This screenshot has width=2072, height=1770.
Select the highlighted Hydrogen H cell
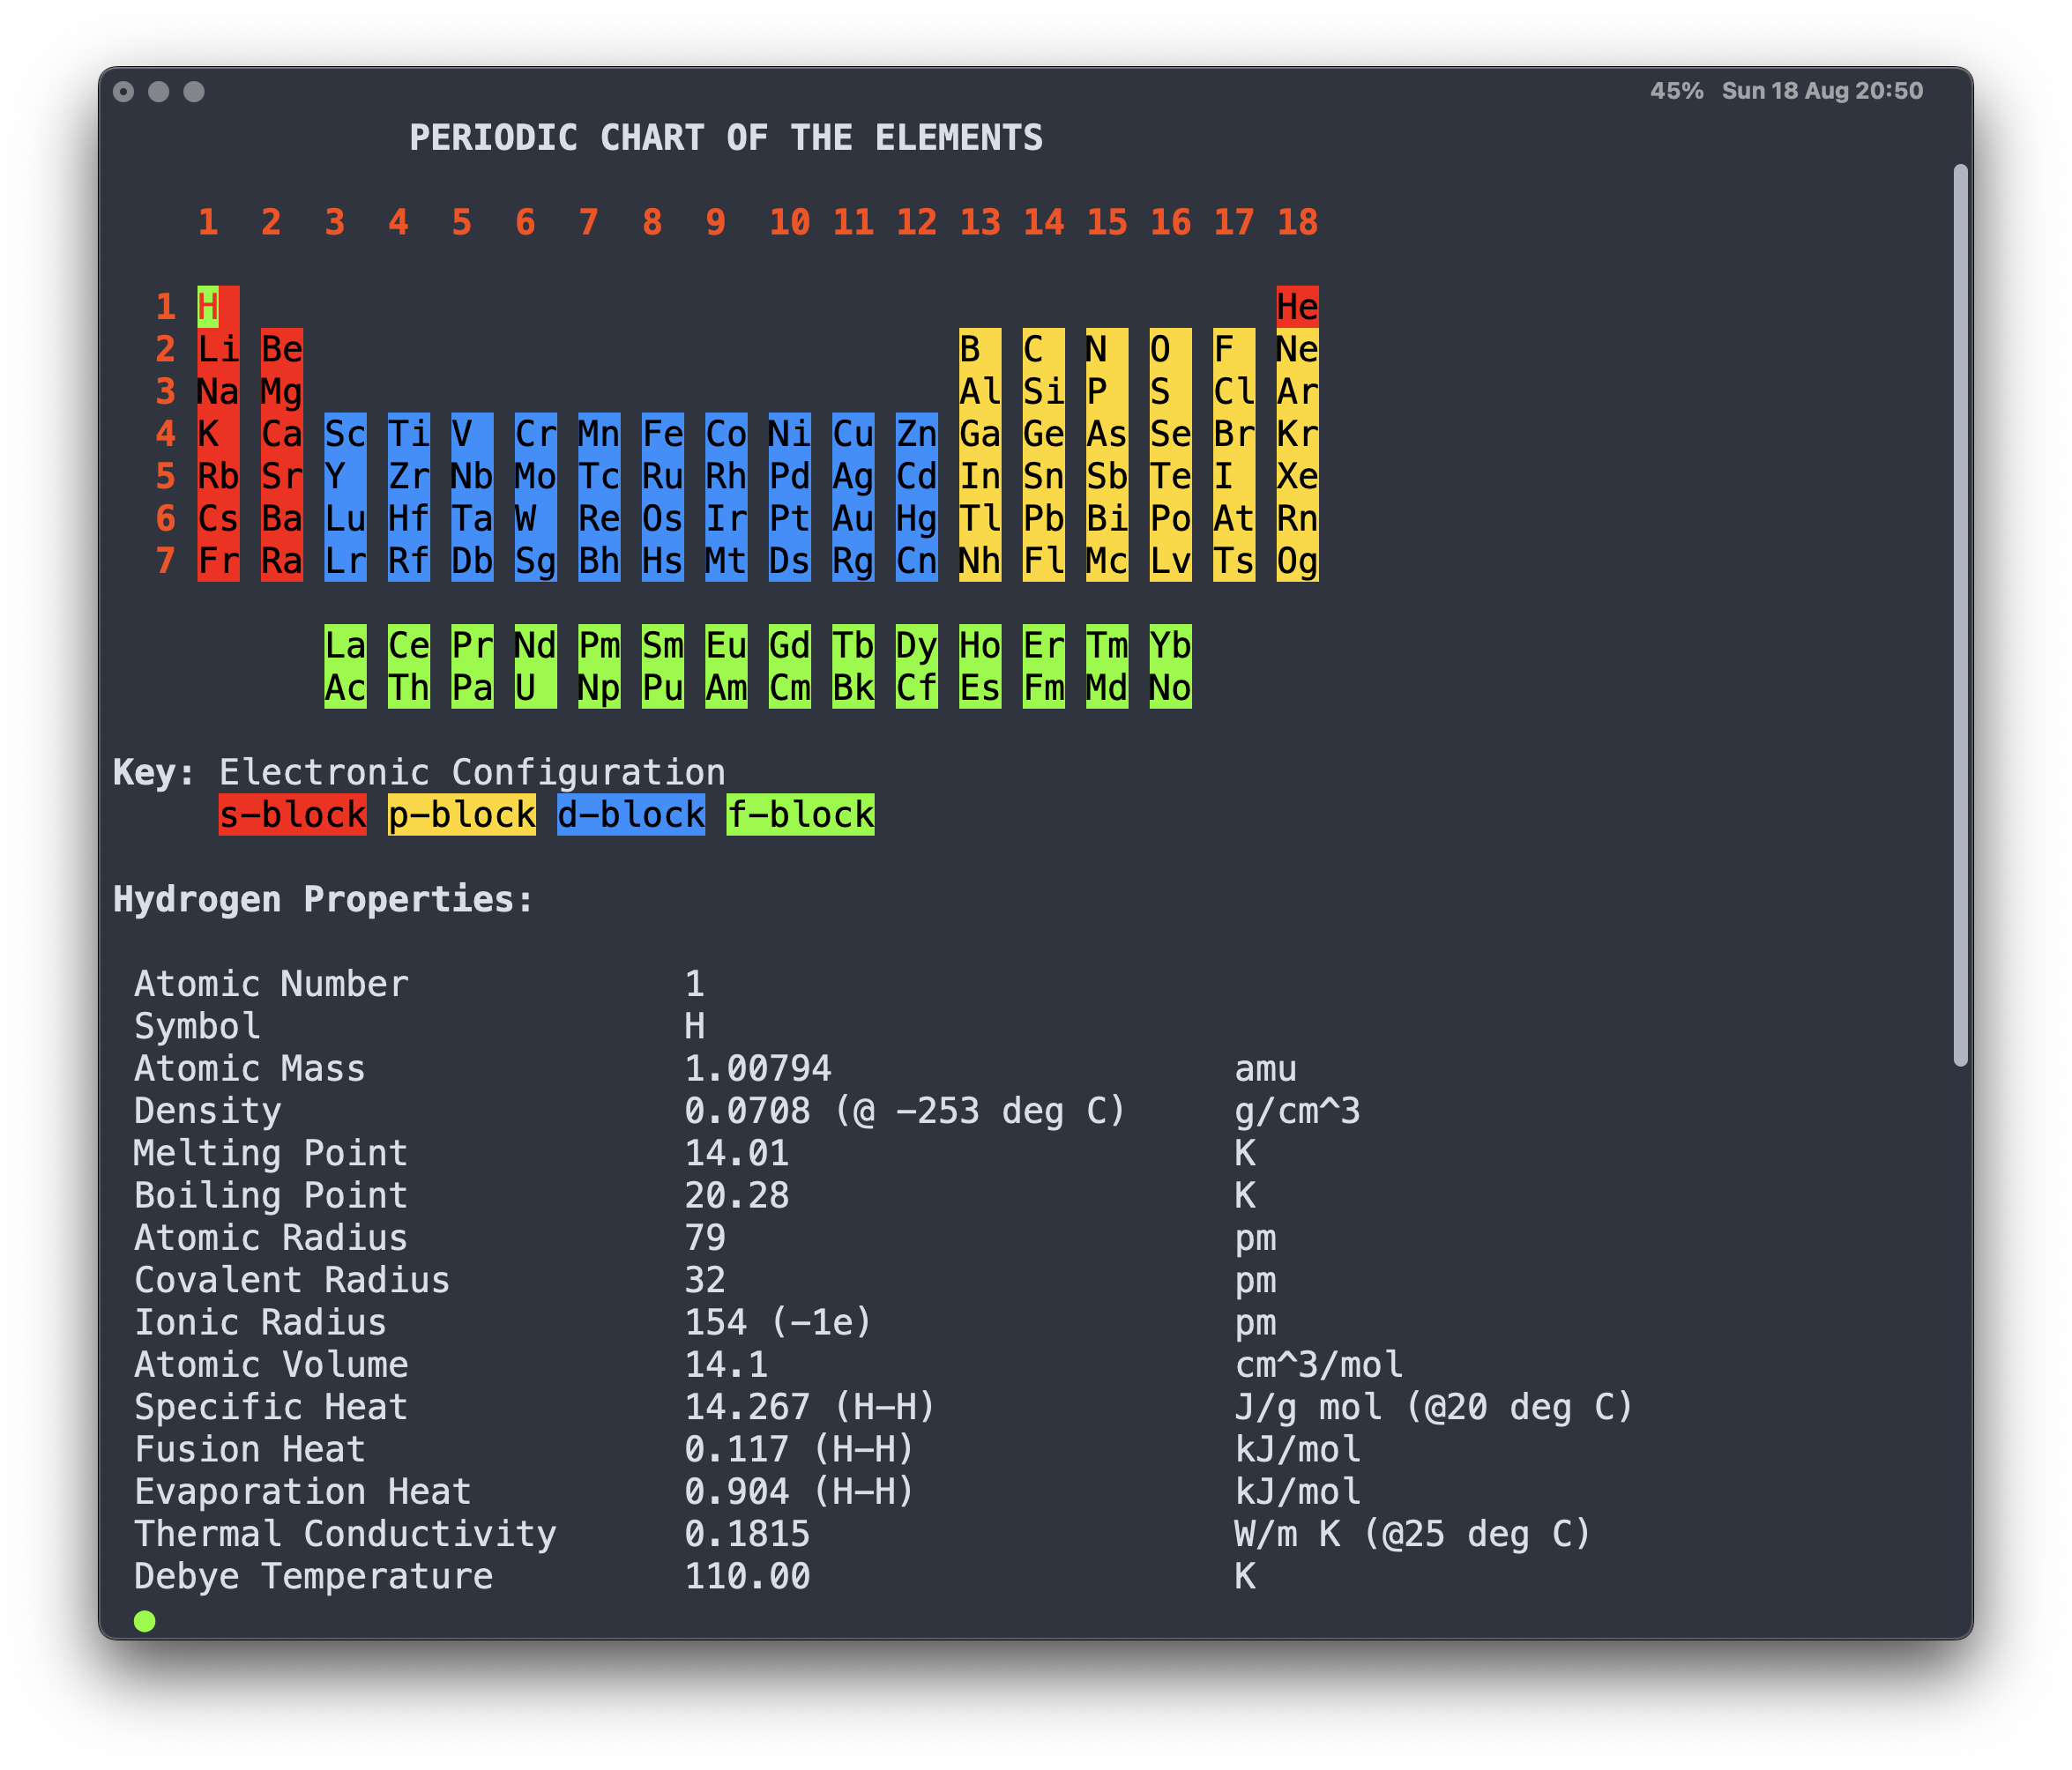(208, 307)
